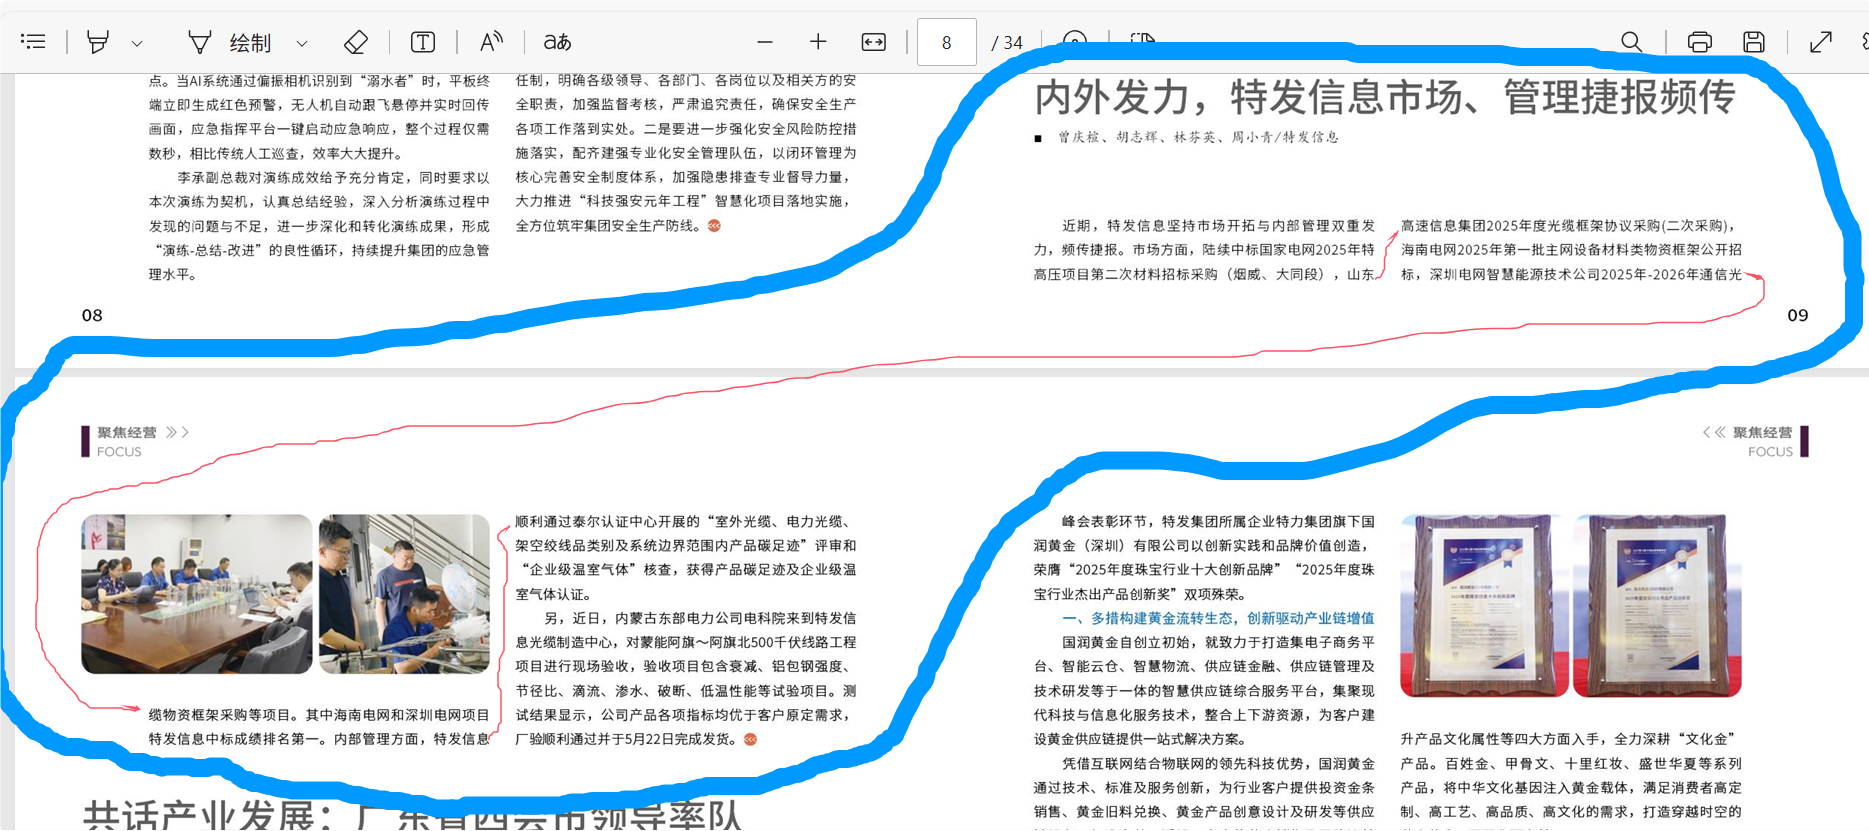This screenshot has height=831, width=1869.
Task: Open the find in document search
Action: (1631, 42)
